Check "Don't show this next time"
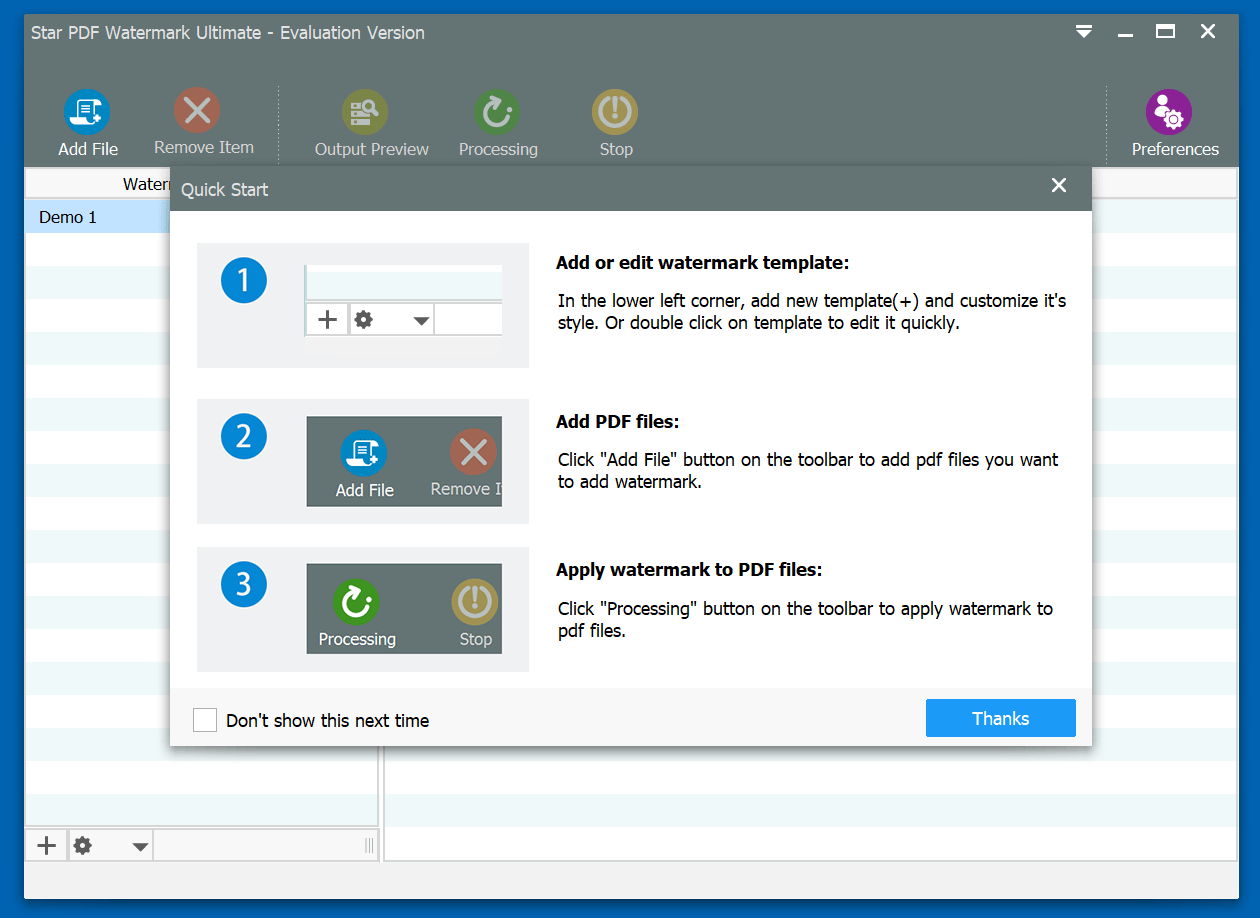The width and height of the screenshot is (1260, 918). pos(205,720)
